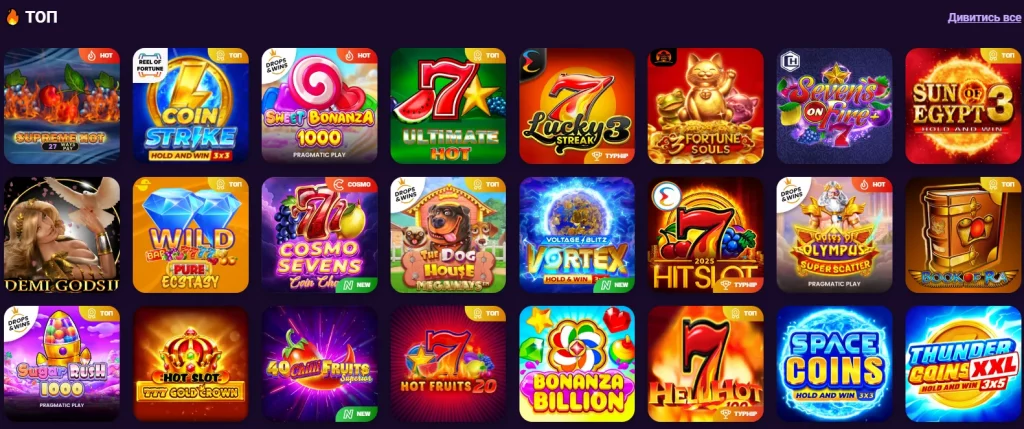Choose Sevens on Fire game
This screenshot has height=429, width=1024.
834,105
